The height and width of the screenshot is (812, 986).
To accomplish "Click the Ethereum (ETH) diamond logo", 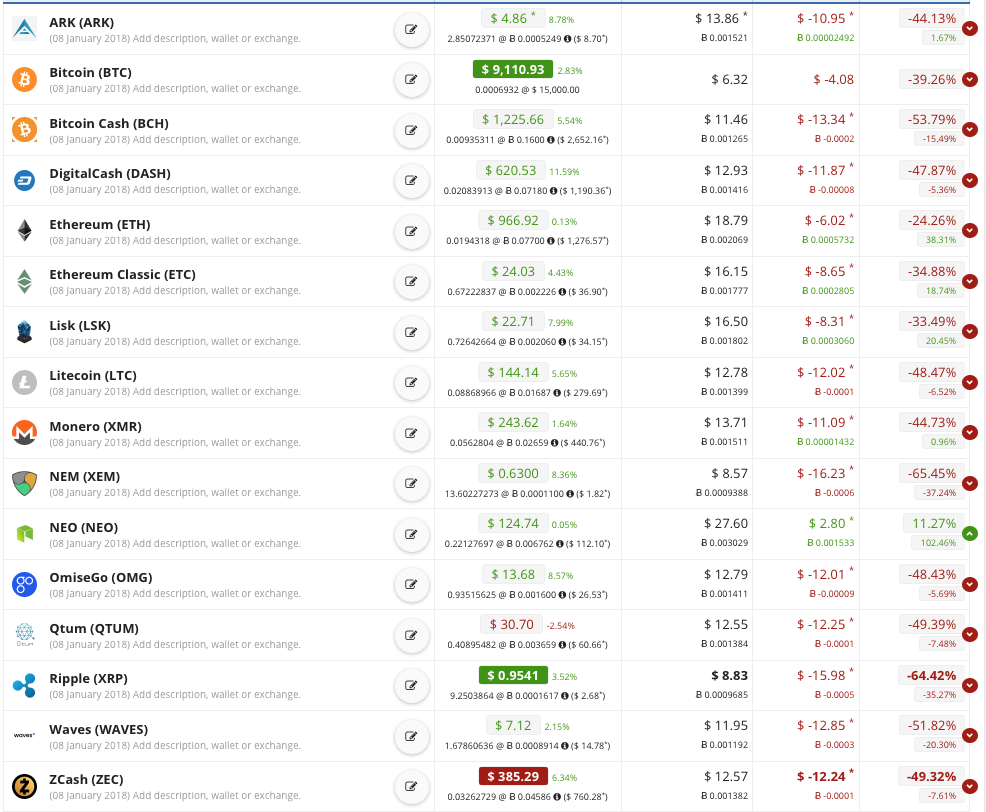I will [25, 231].
